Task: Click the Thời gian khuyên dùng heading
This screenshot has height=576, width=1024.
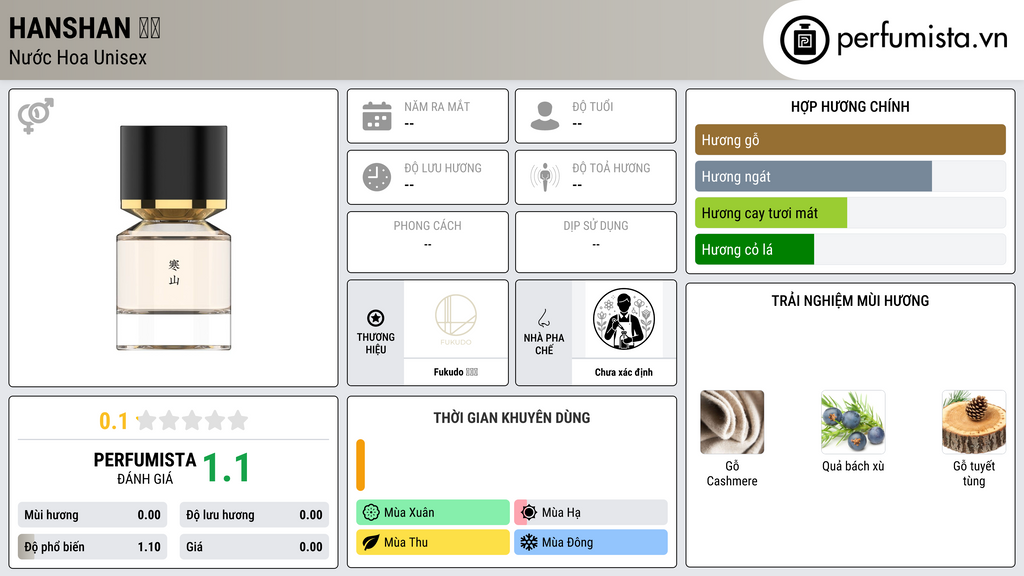Action: pyautogui.click(x=512, y=417)
